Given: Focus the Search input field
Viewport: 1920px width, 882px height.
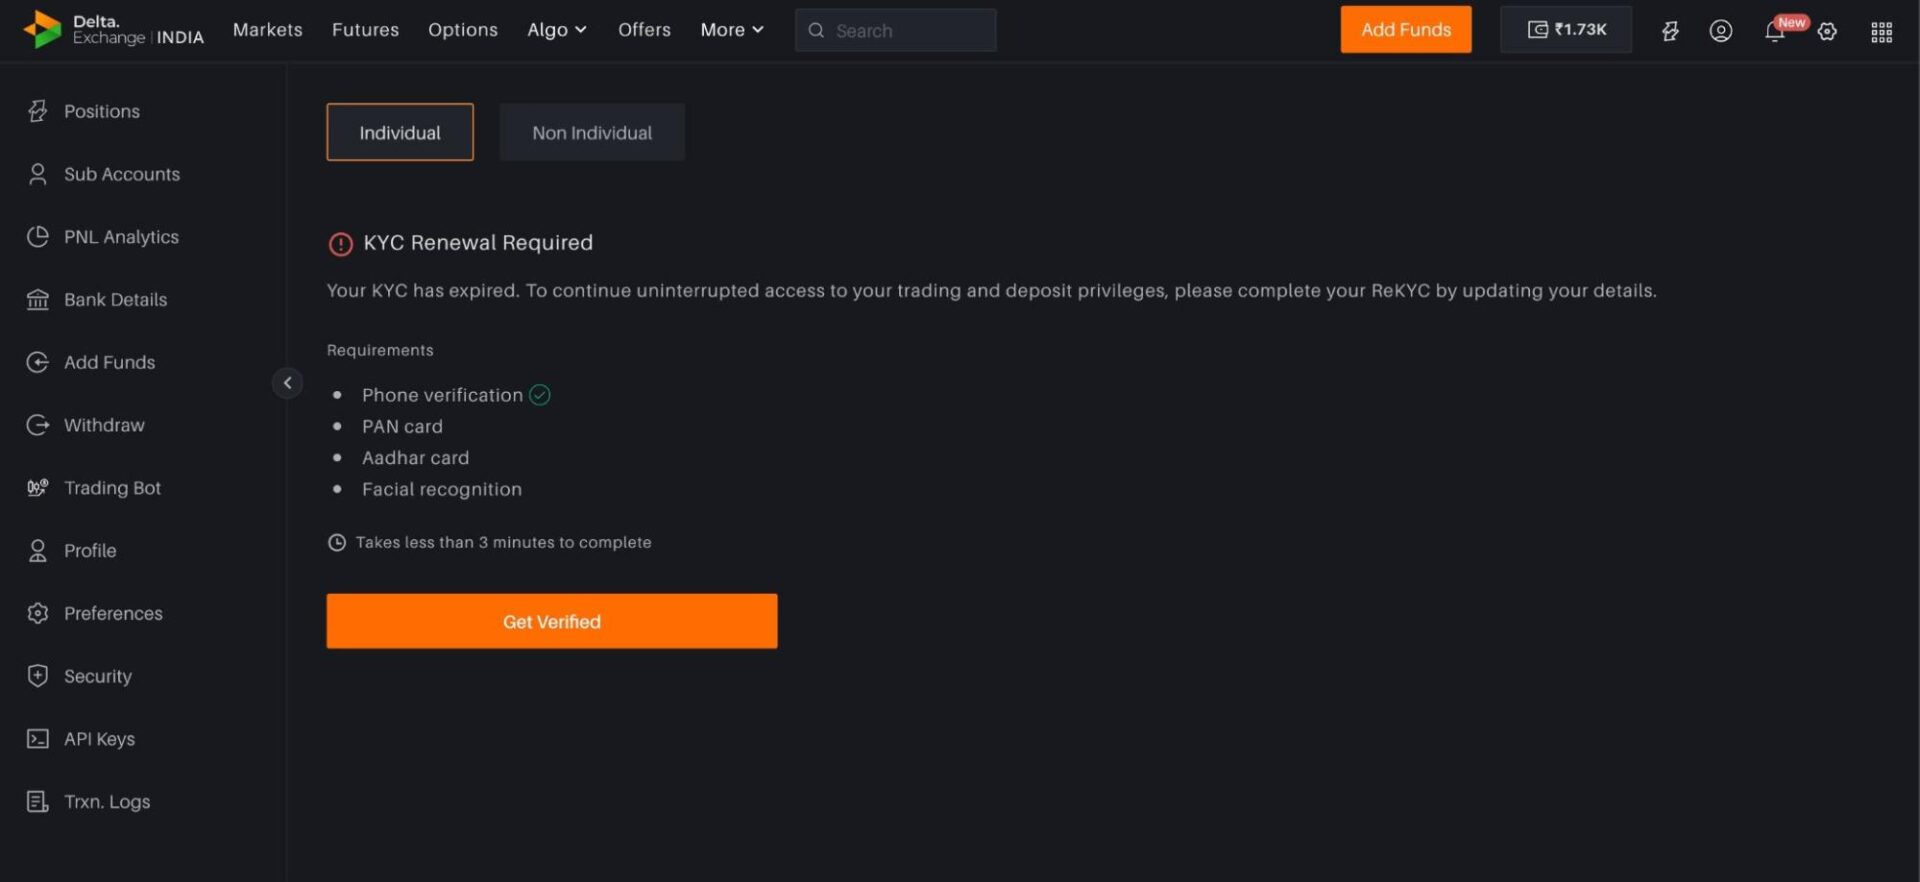Looking at the screenshot, I should click(905, 31).
